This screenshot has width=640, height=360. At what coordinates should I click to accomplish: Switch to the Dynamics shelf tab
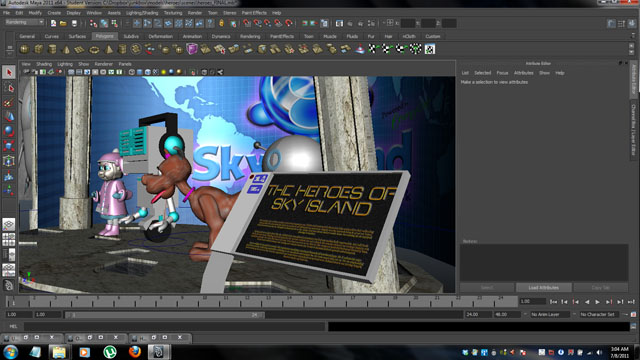click(x=221, y=36)
